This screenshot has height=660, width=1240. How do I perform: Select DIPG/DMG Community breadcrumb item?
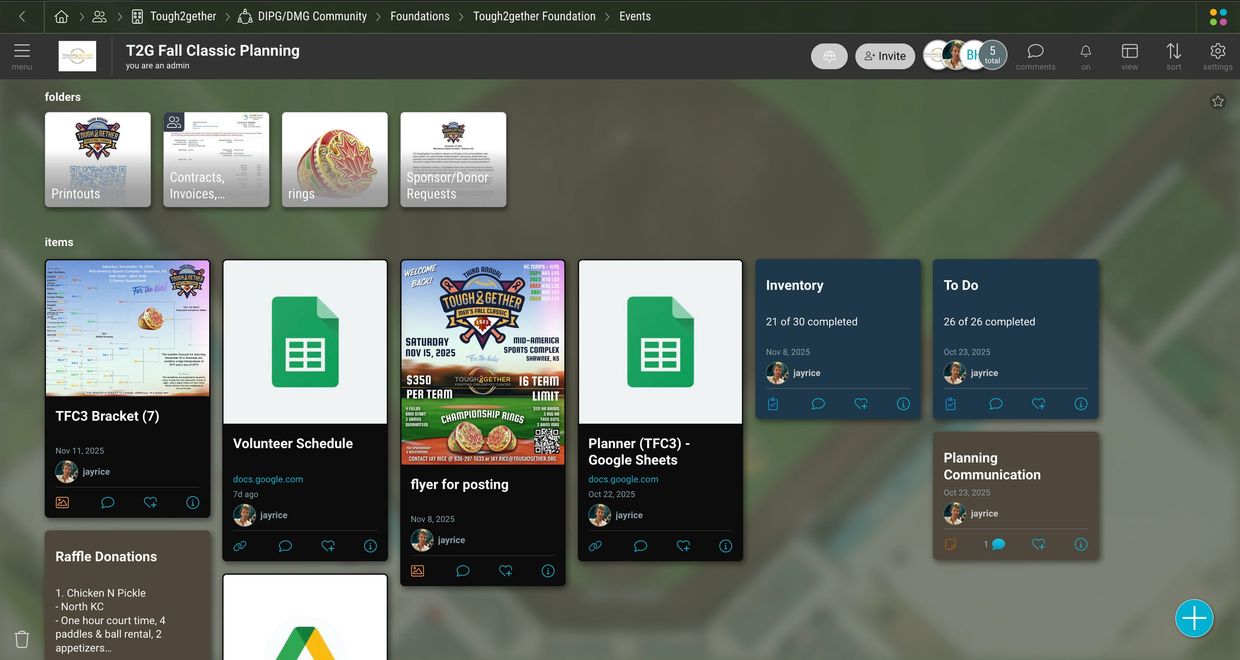pyautogui.click(x=311, y=16)
